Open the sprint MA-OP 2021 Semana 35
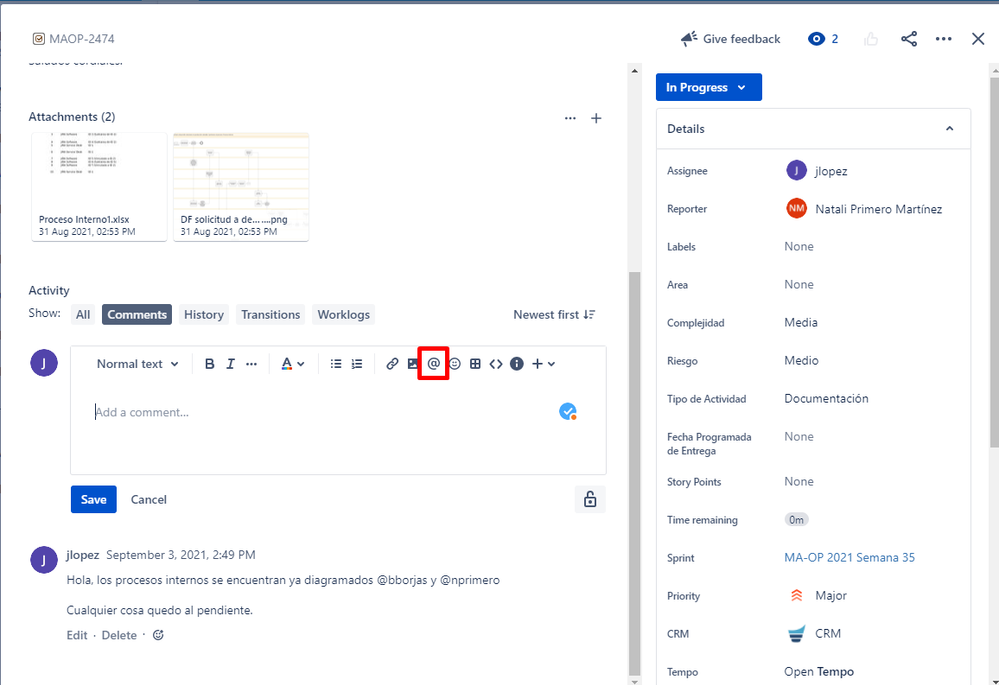Viewport: 999px width, 685px height. (x=849, y=557)
